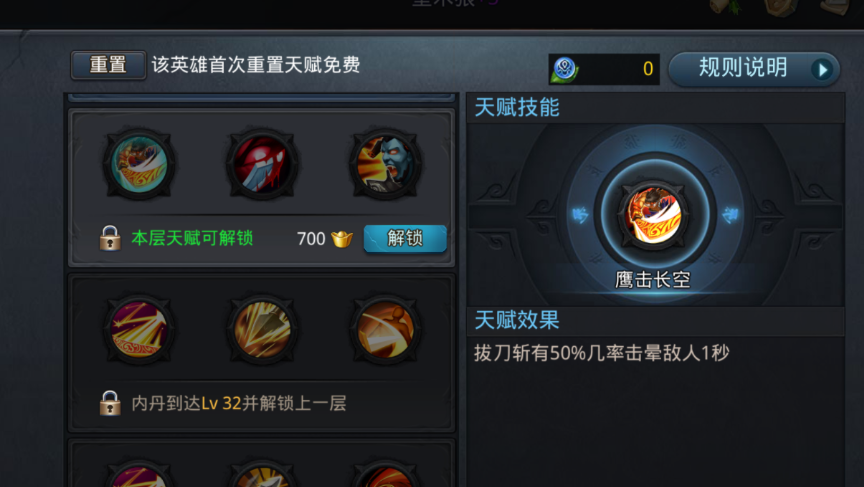The image size is (864, 487).
Task: Select the orange hammer strike talent icon
Action: tap(386, 329)
